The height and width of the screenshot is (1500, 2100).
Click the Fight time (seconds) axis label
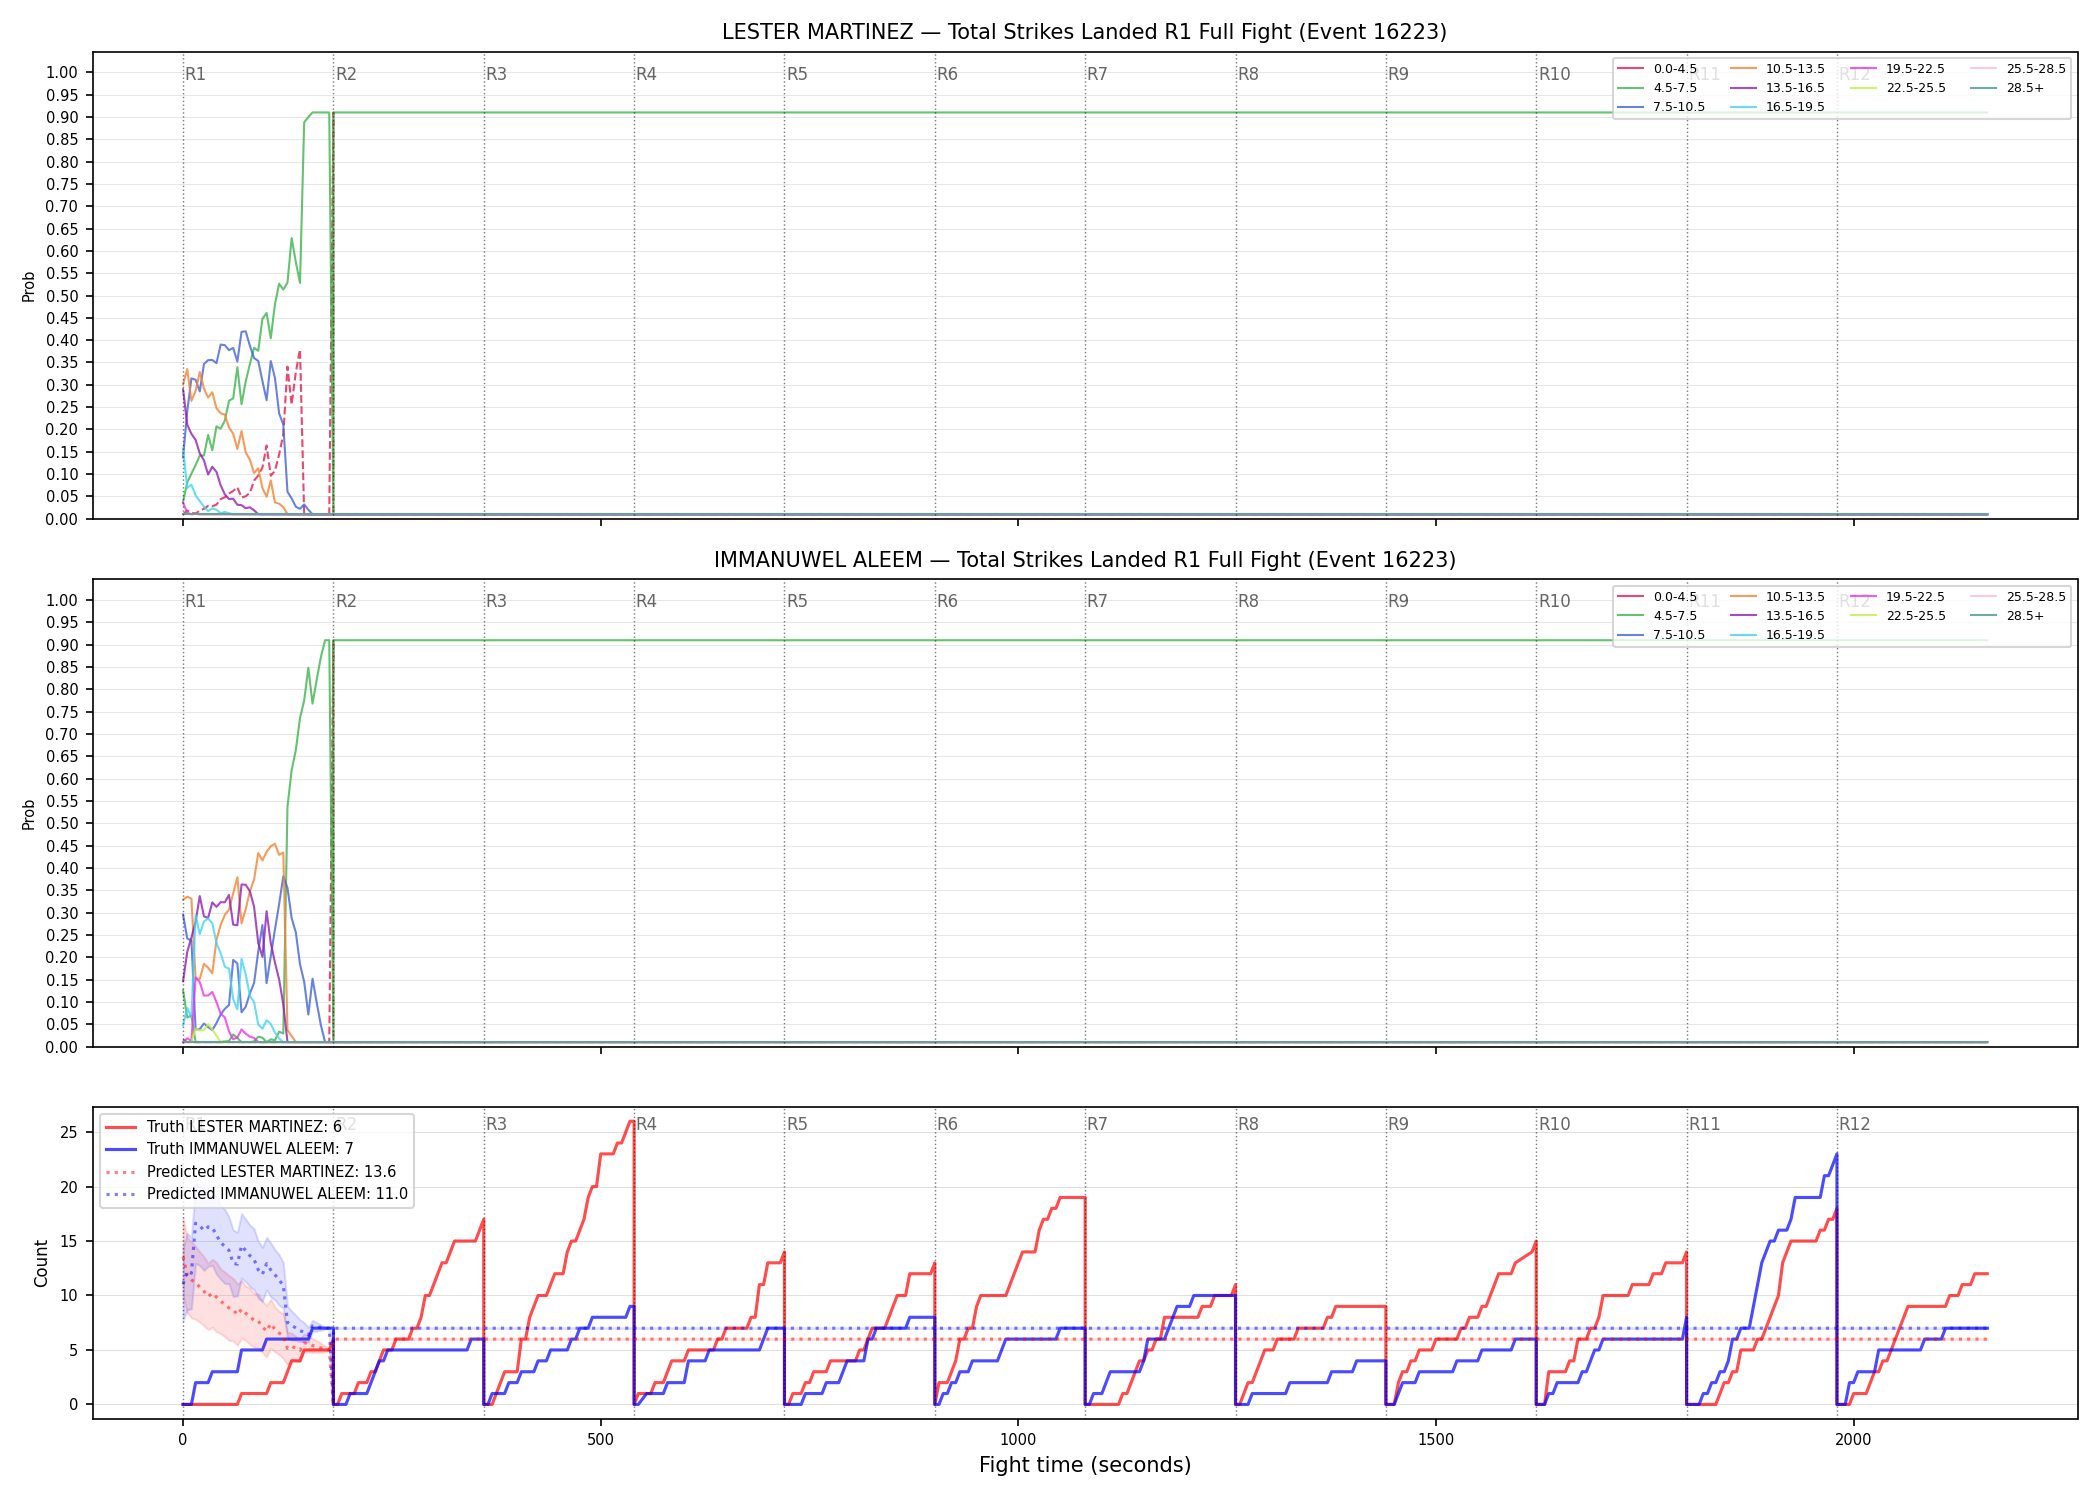point(1085,1465)
